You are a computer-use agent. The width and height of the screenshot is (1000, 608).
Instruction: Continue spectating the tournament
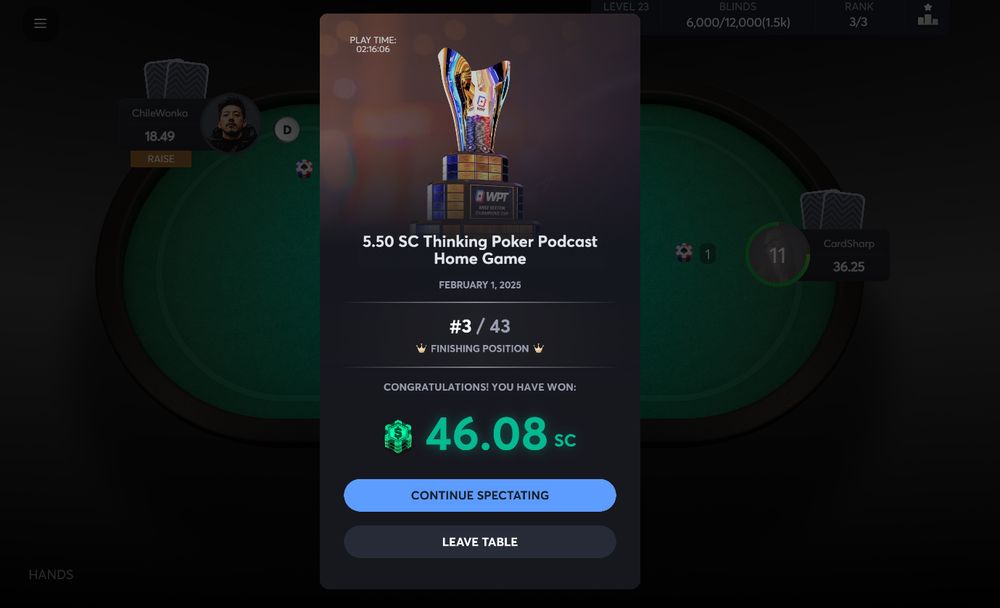coord(480,495)
